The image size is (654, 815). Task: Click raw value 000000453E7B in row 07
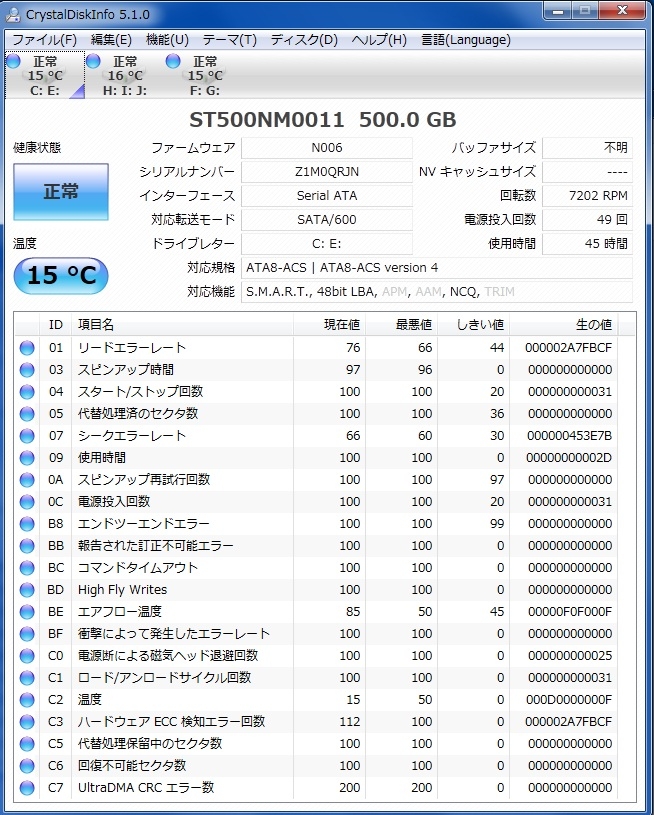point(570,436)
